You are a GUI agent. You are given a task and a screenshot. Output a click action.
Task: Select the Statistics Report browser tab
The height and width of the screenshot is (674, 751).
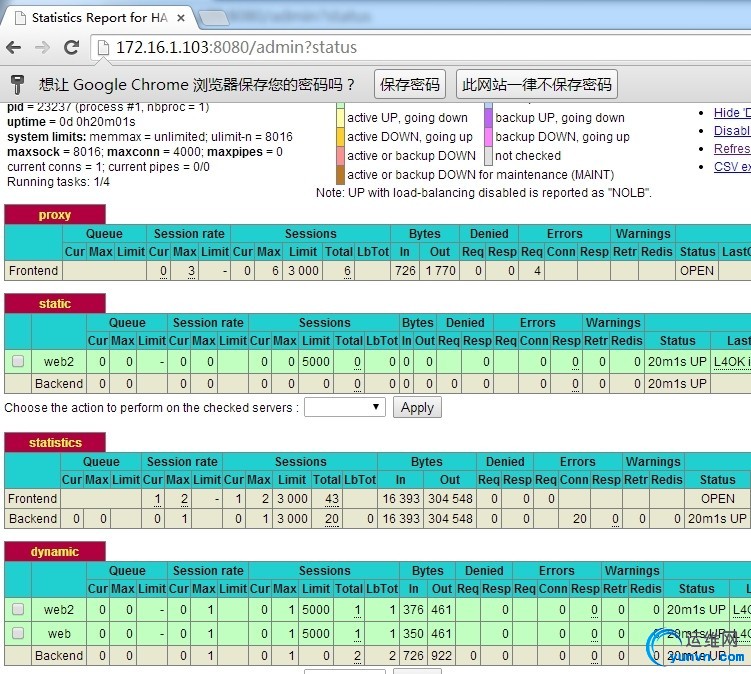click(x=95, y=17)
